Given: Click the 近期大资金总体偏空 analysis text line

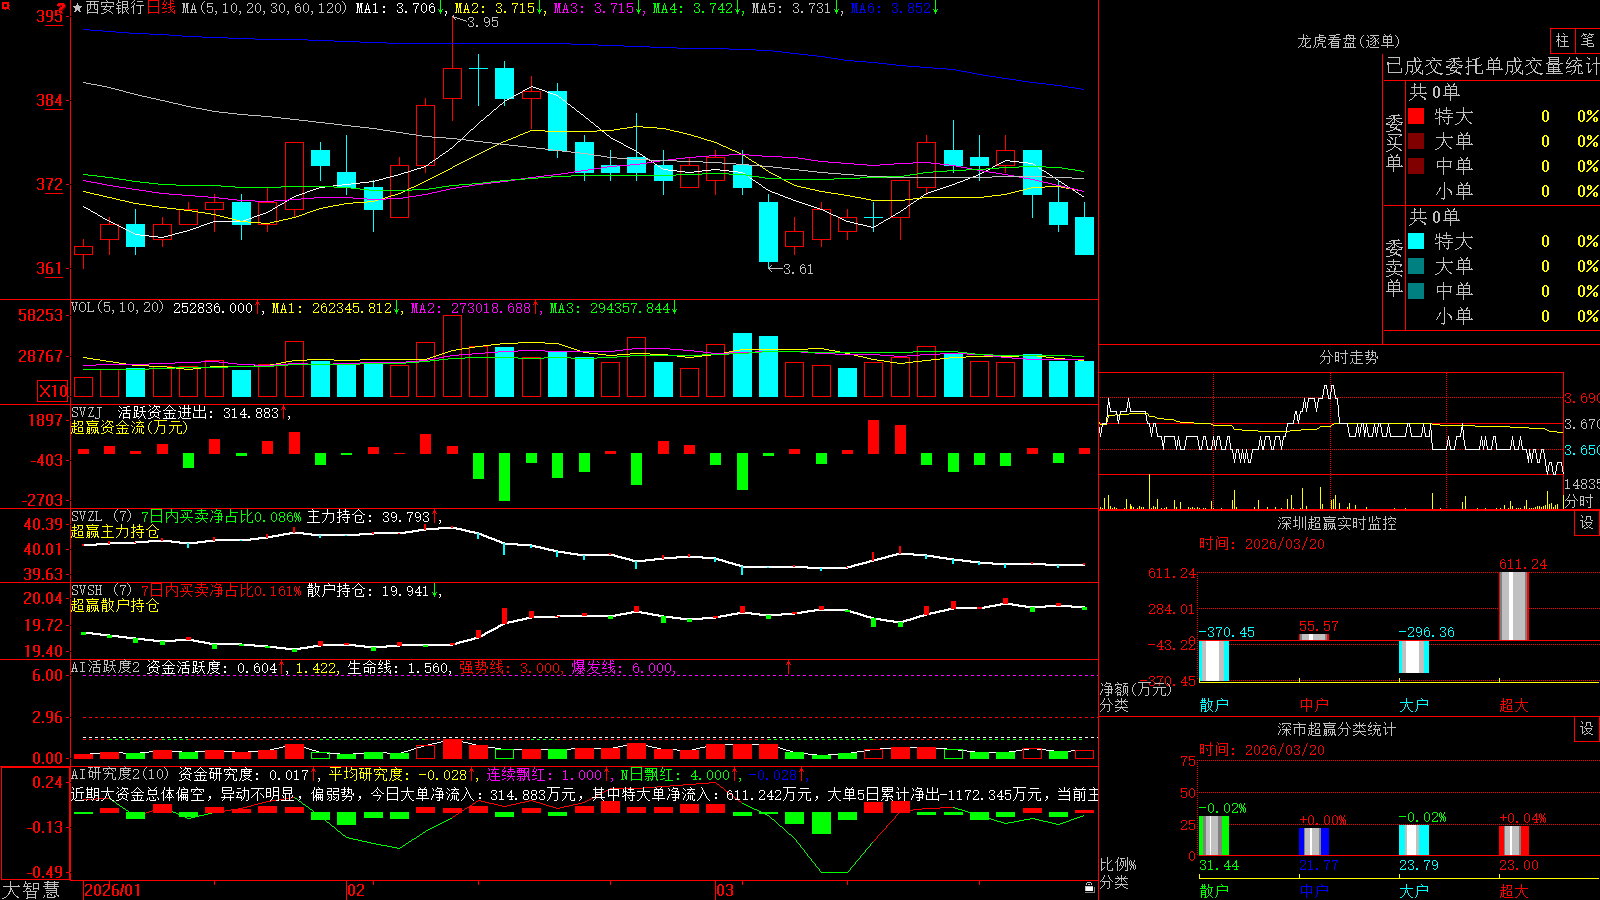Looking at the screenshot, I should pos(585,794).
